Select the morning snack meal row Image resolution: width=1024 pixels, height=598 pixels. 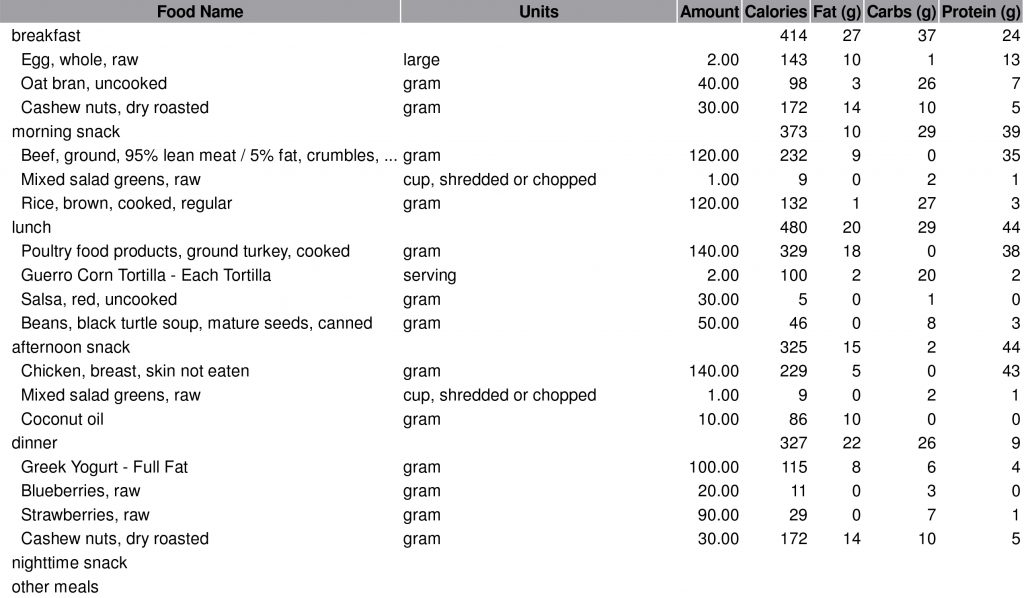pyautogui.click(x=65, y=132)
